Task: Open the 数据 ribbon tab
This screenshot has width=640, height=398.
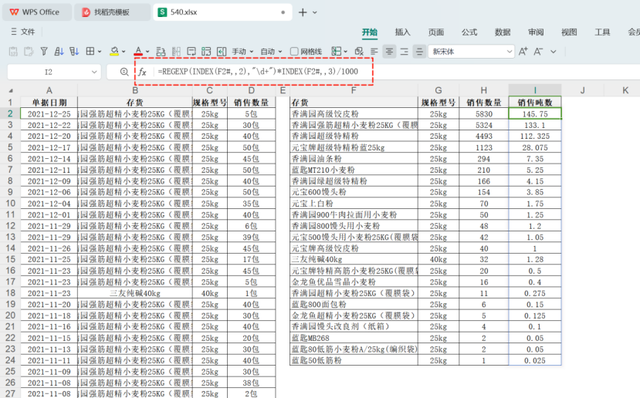Action: pyautogui.click(x=502, y=32)
